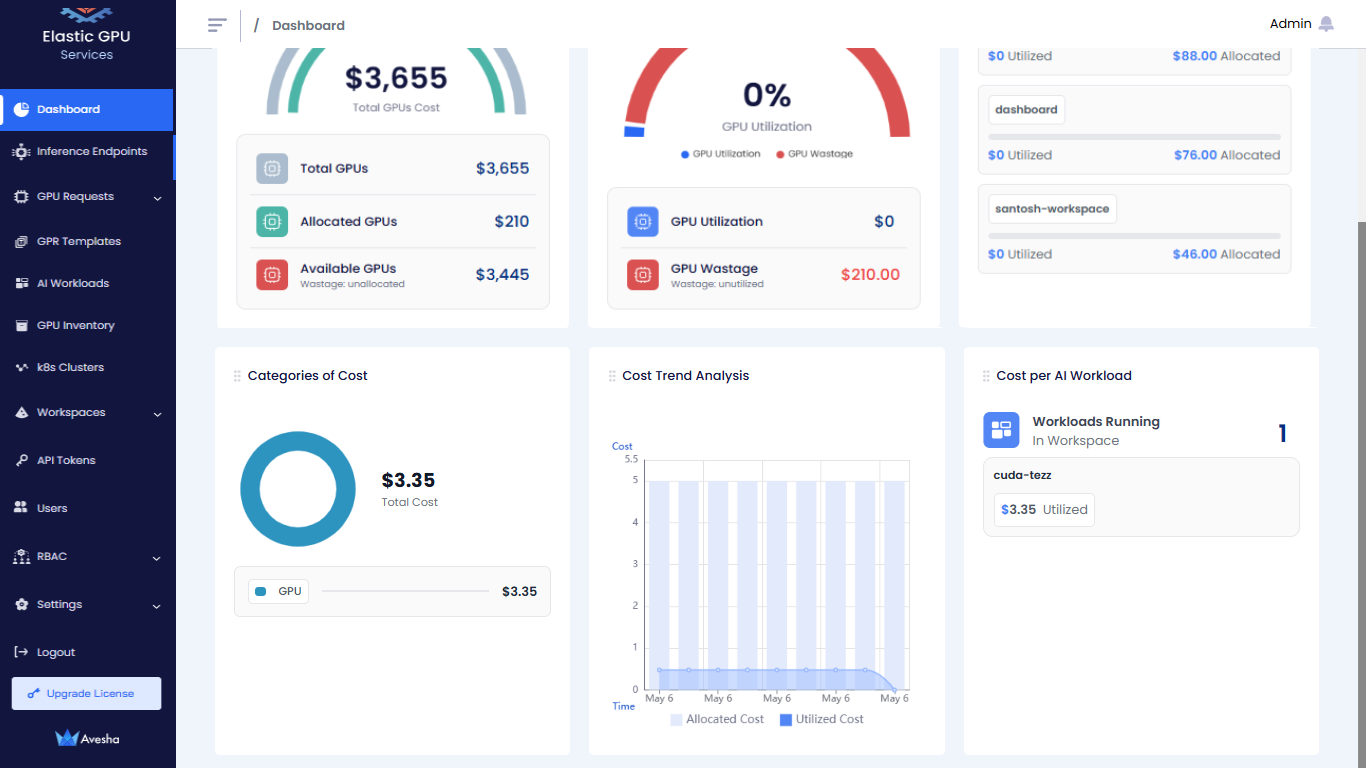The width and height of the screenshot is (1366, 768).
Task: Click the Inference Endpoints sidebar icon
Action: (x=21, y=152)
